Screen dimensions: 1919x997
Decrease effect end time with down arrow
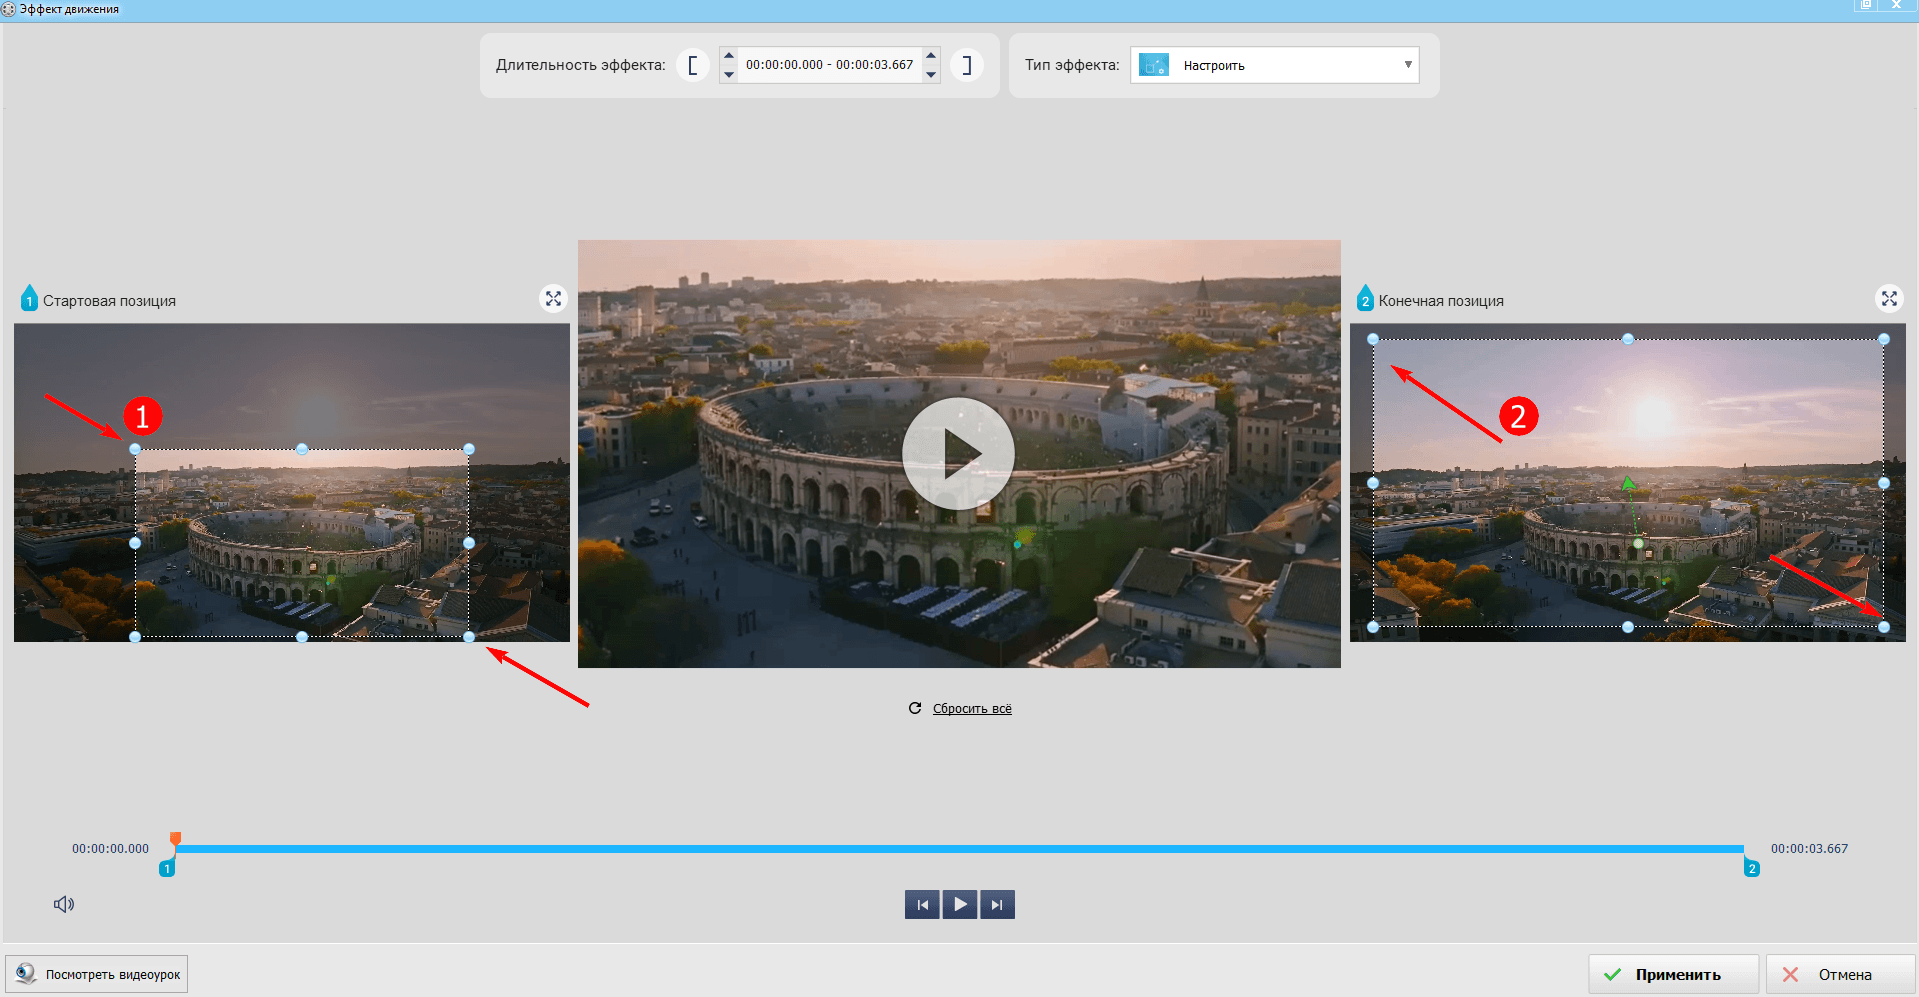[x=931, y=74]
